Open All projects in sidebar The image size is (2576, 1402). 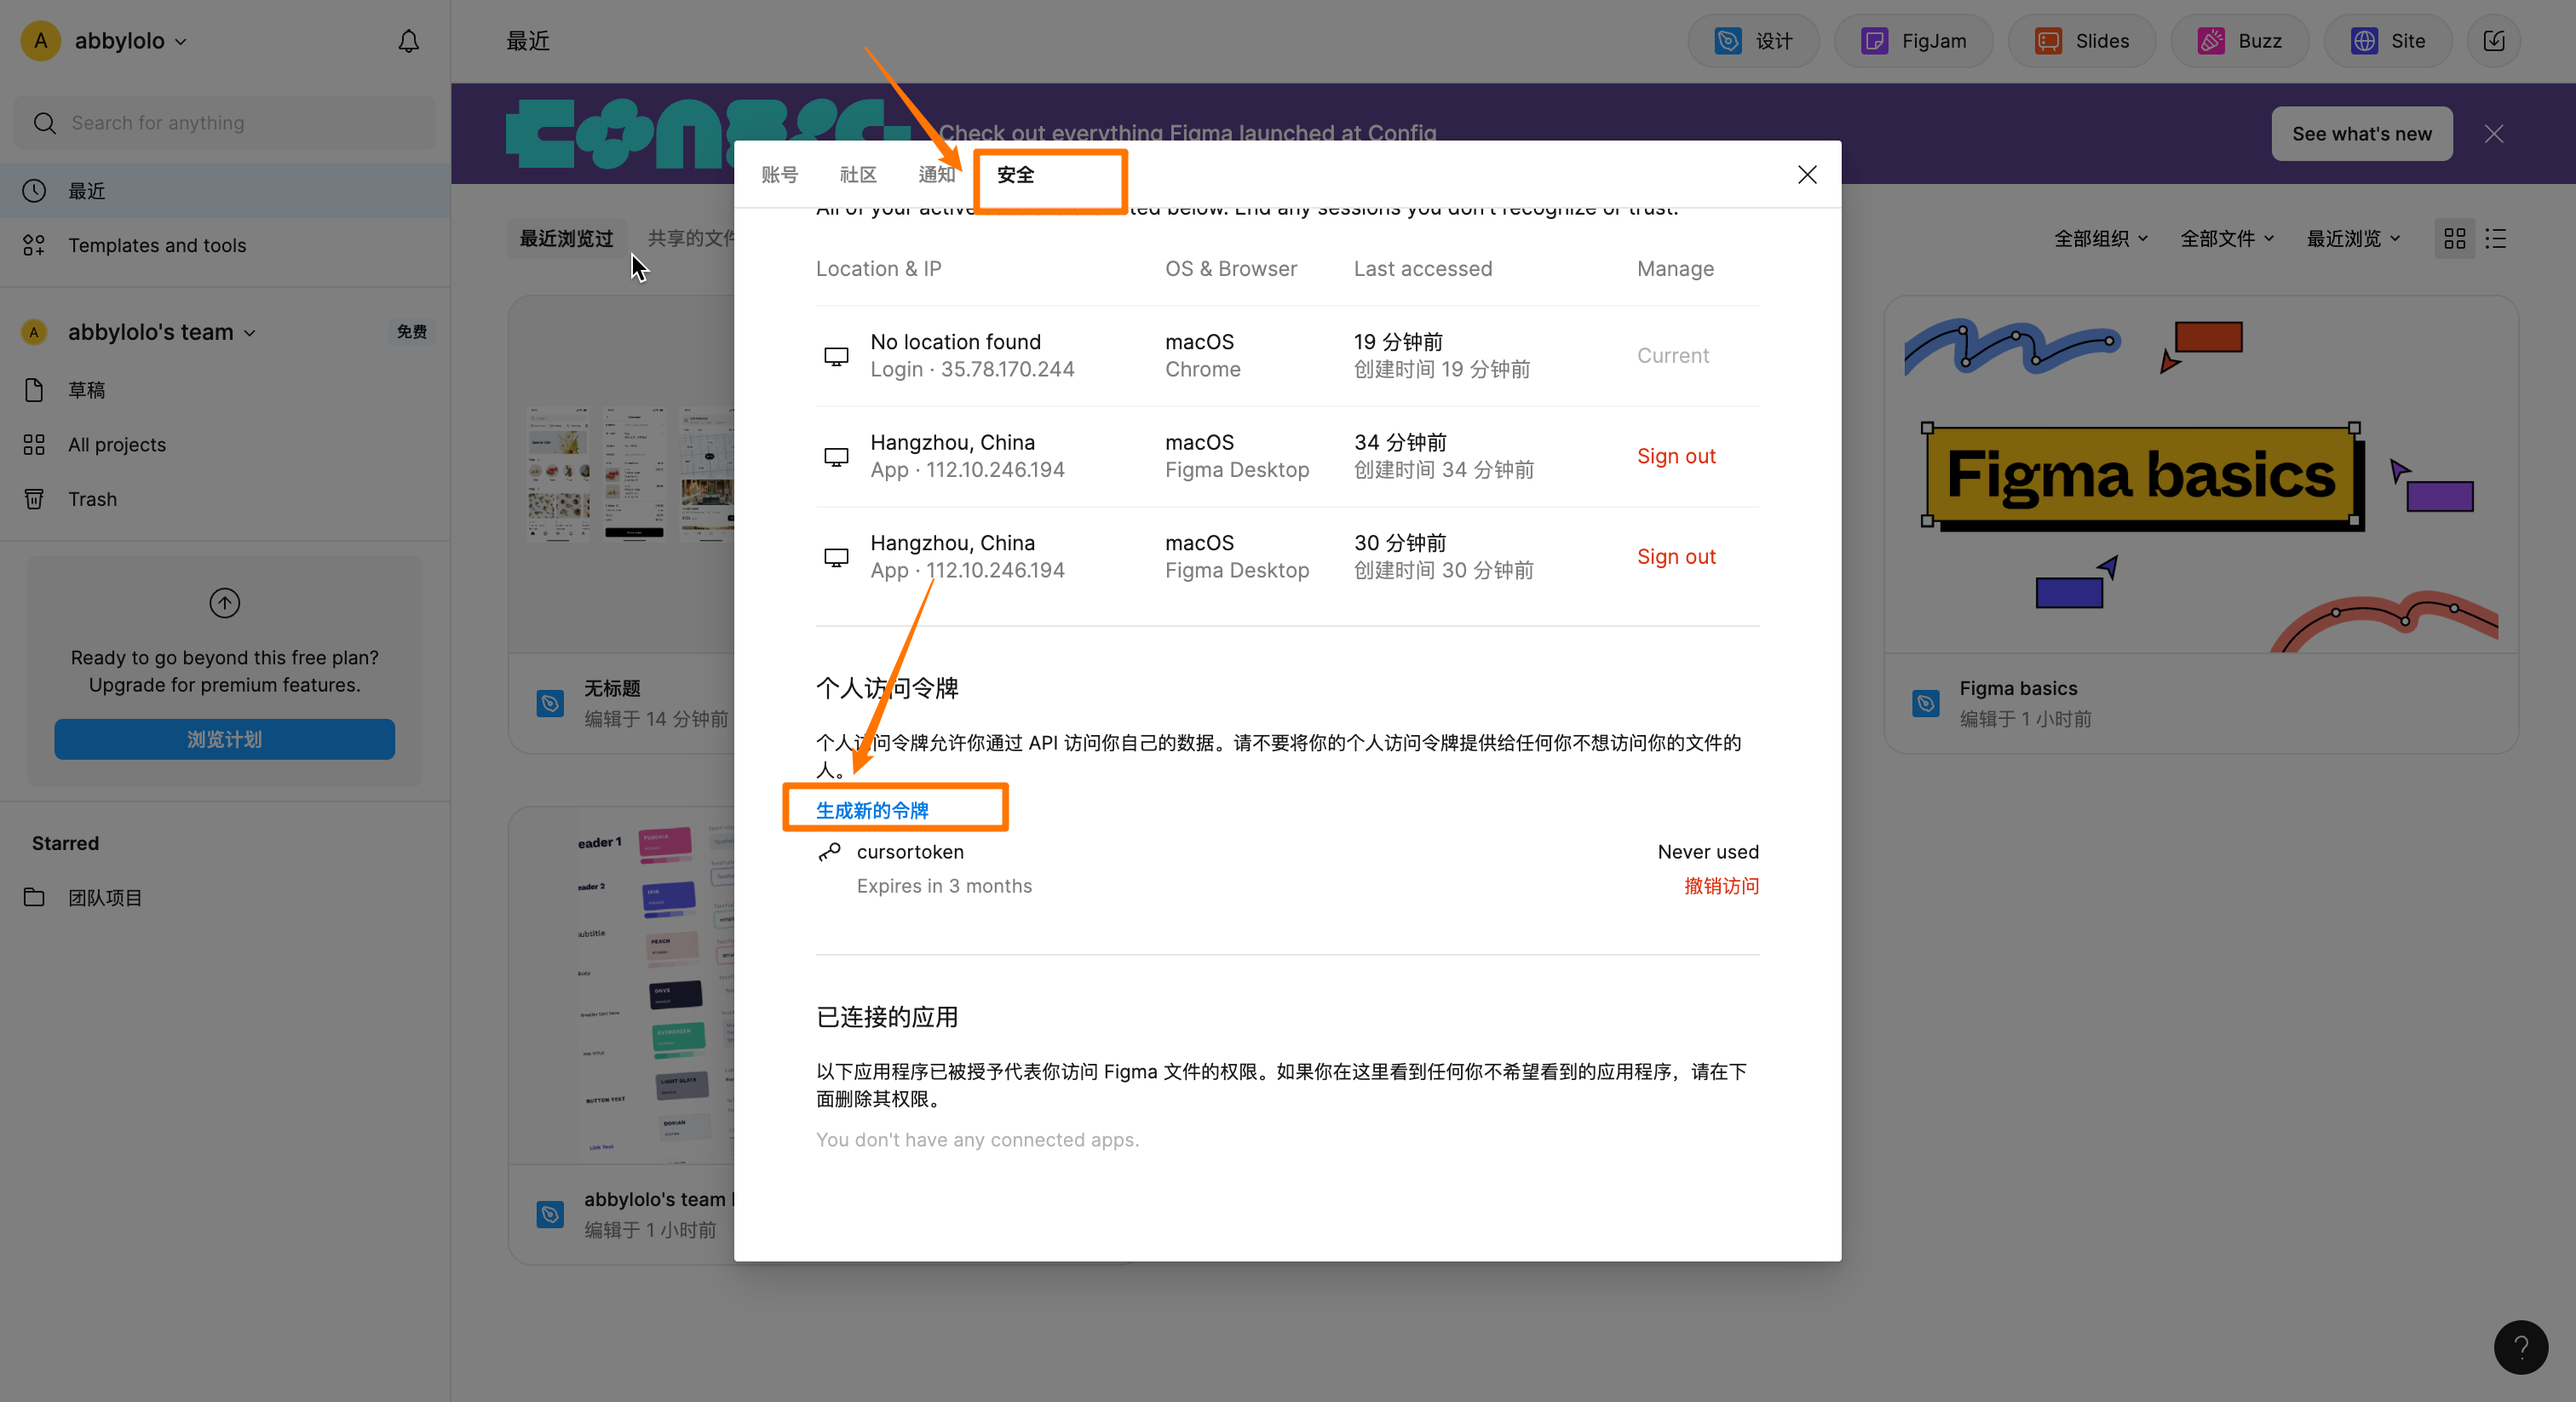tap(225, 444)
